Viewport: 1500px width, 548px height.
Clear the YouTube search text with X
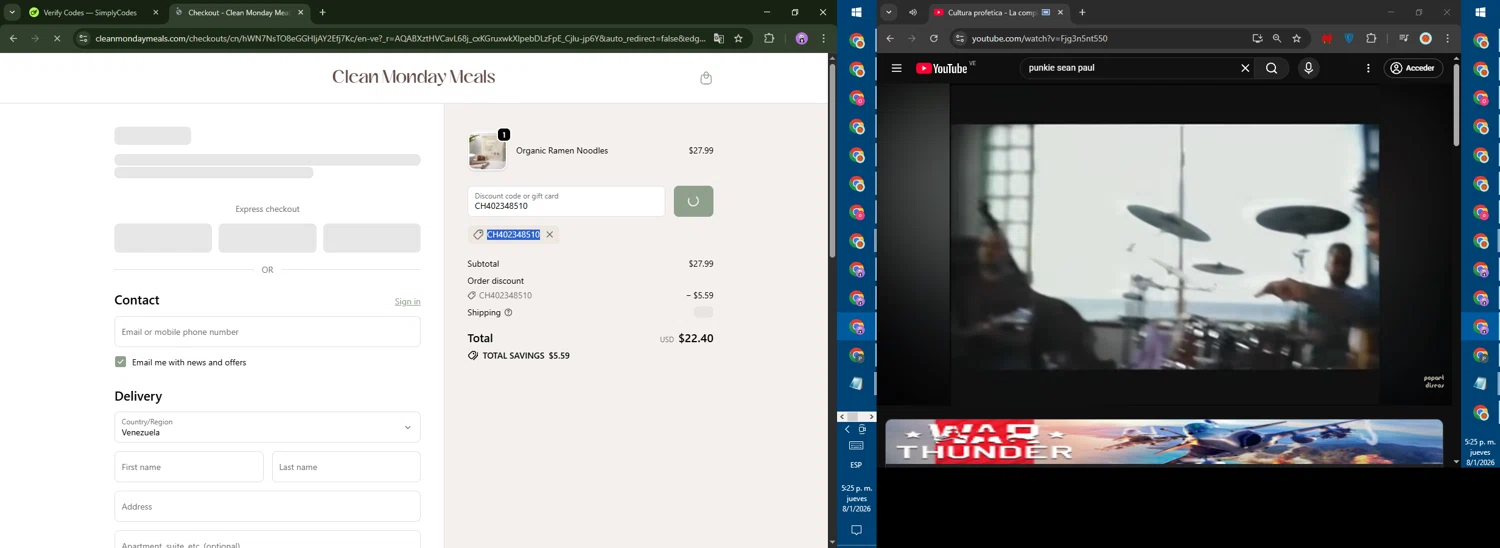[x=1245, y=68]
